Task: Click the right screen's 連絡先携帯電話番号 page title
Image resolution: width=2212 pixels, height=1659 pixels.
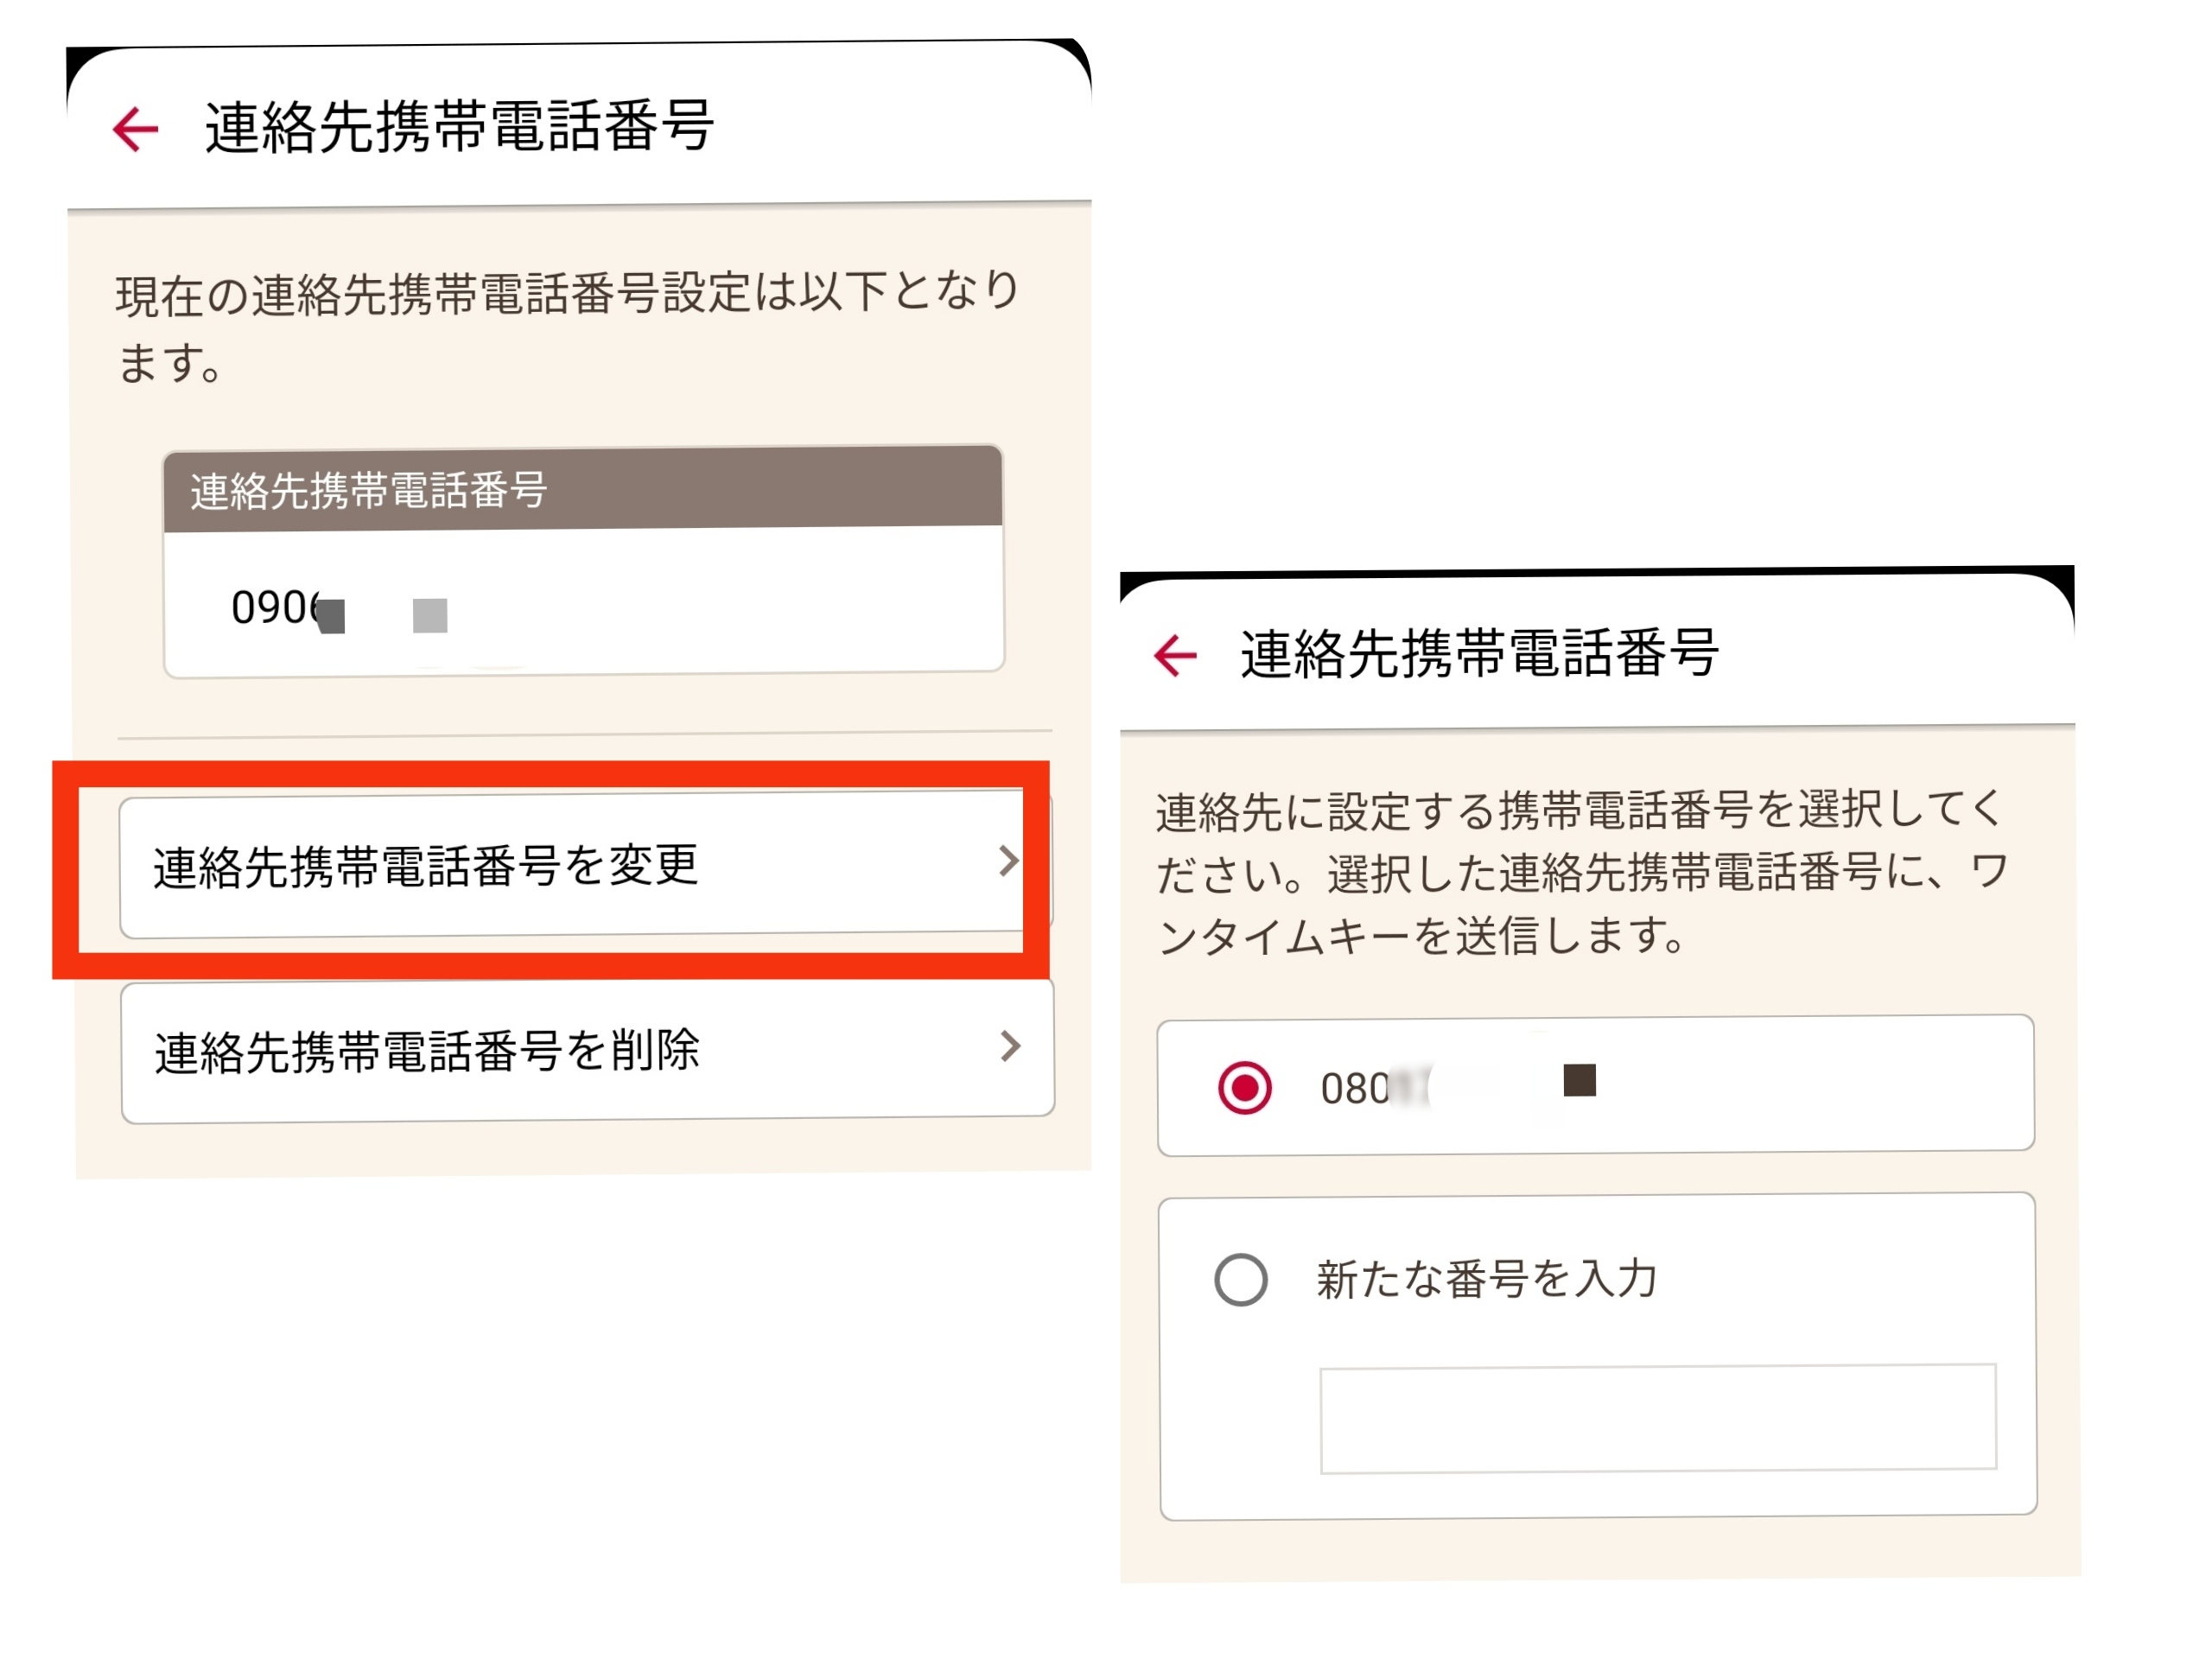Action: click(x=1479, y=653)
